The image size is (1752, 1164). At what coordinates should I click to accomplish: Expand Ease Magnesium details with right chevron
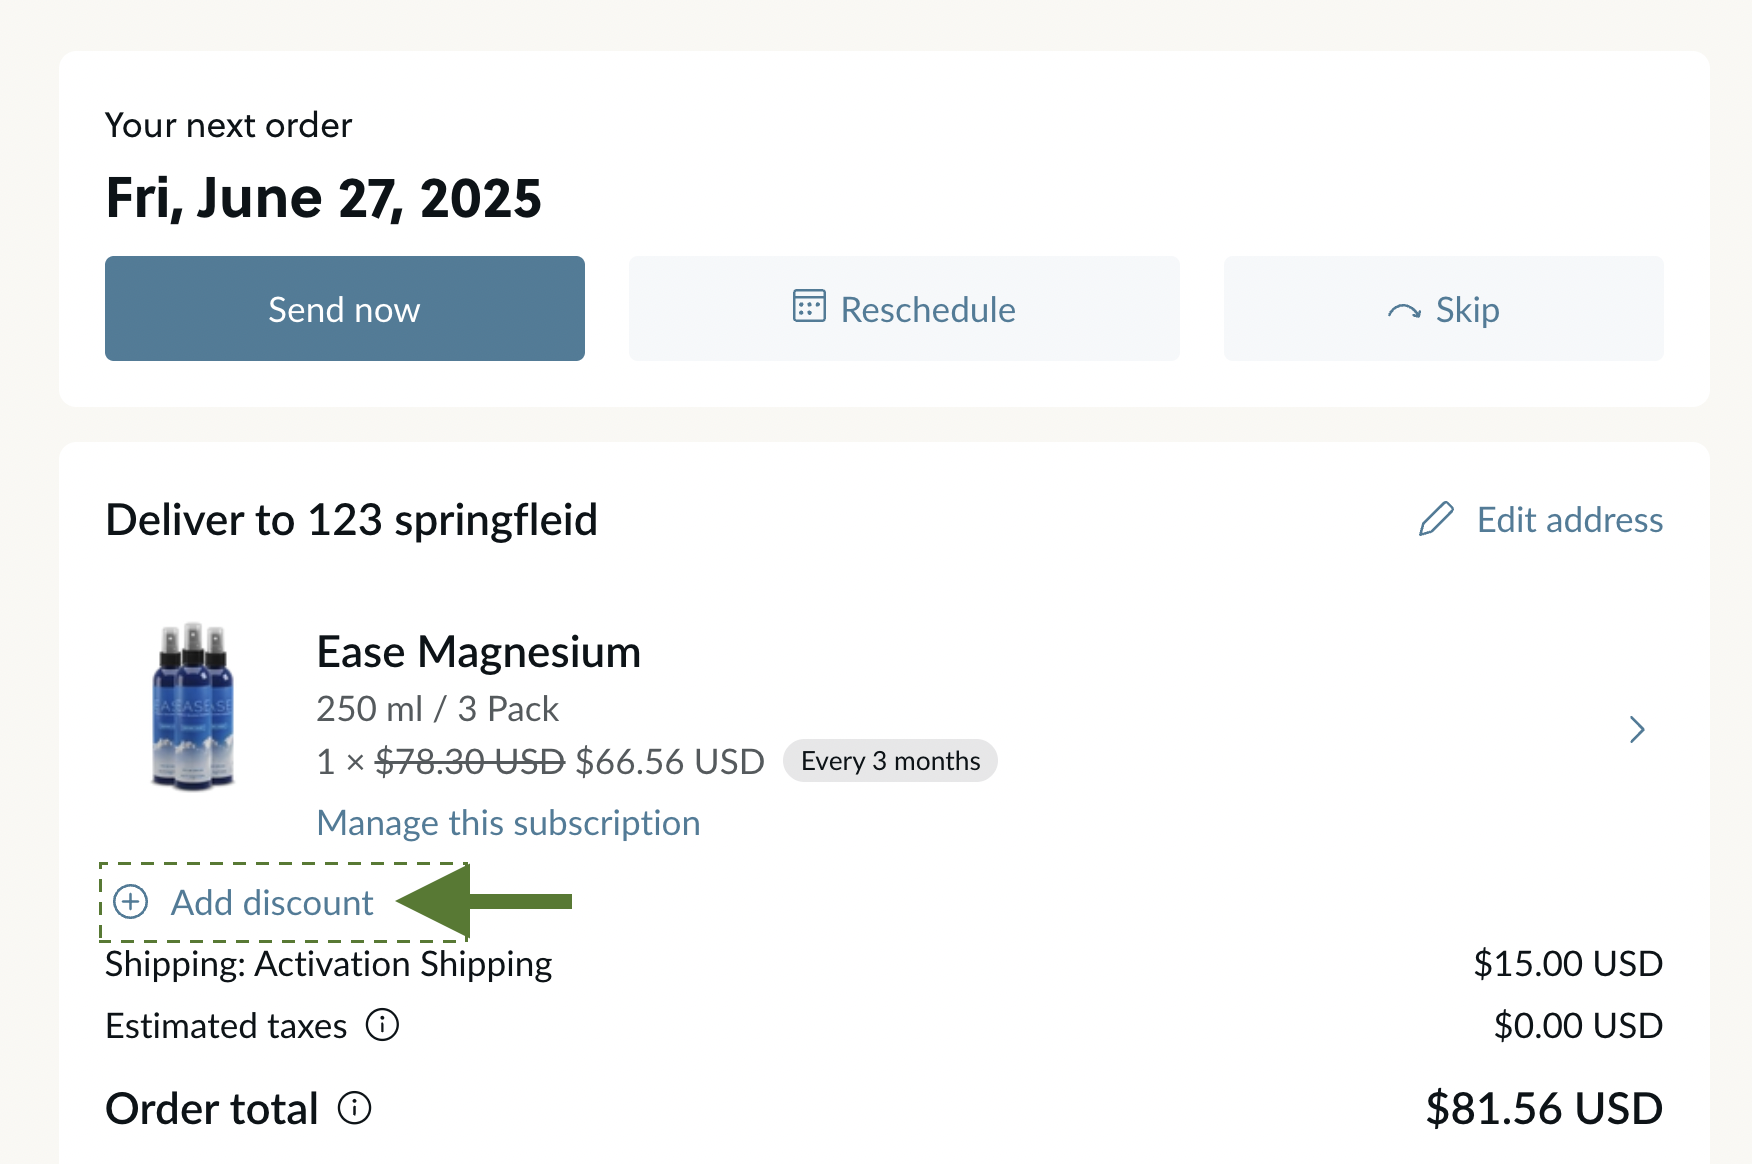click(1637, 730)
